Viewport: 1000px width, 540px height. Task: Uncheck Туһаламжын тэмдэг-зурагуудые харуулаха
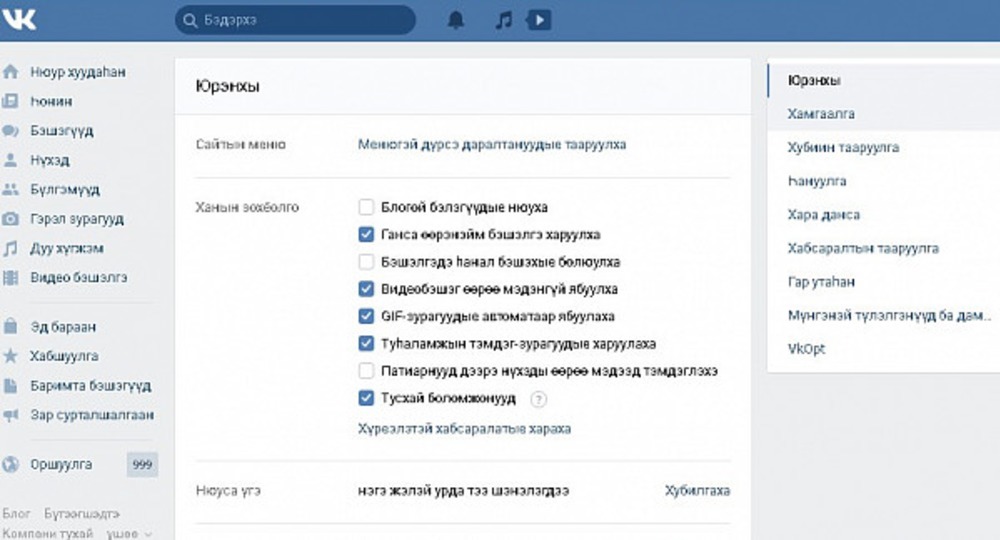point(366,344)
